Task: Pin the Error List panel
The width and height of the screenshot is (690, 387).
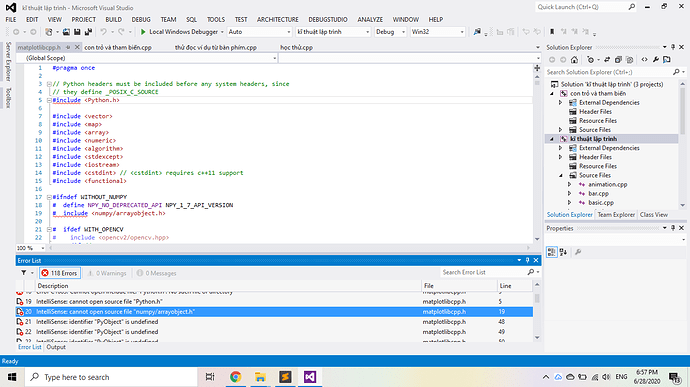Action: 528,261
